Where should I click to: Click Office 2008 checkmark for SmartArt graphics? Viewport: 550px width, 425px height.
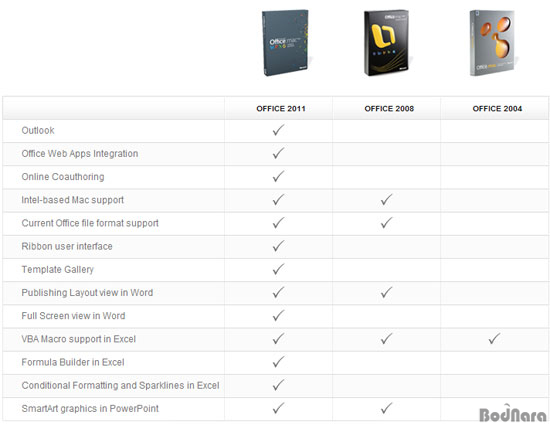[x=387, y=408]
